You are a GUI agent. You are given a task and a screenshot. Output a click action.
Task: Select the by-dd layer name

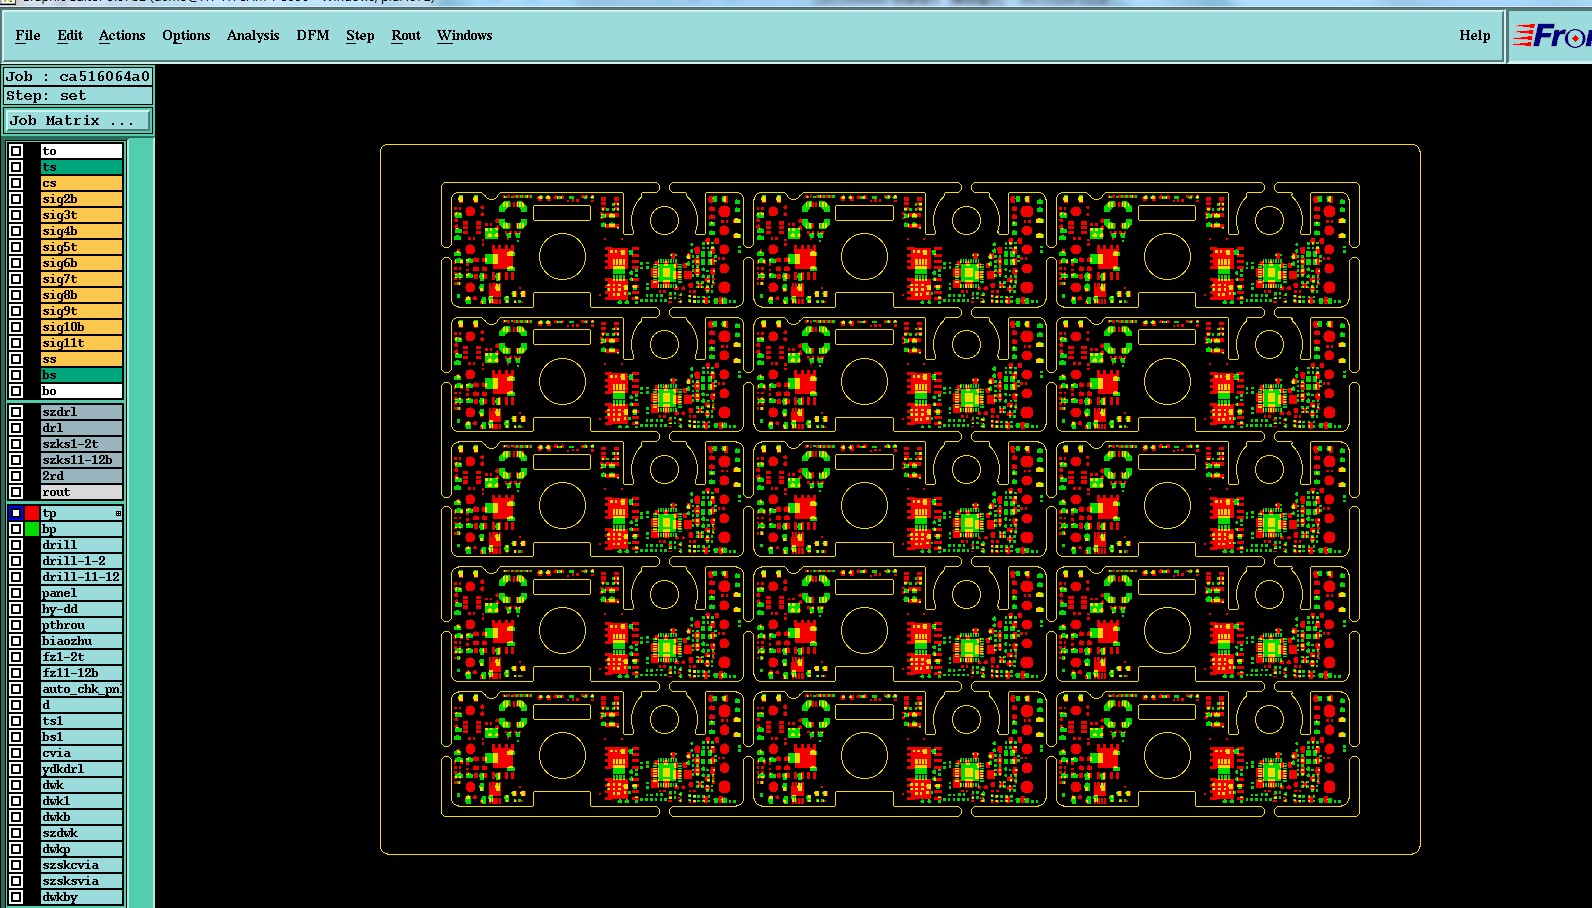click(x=81, y=609)
